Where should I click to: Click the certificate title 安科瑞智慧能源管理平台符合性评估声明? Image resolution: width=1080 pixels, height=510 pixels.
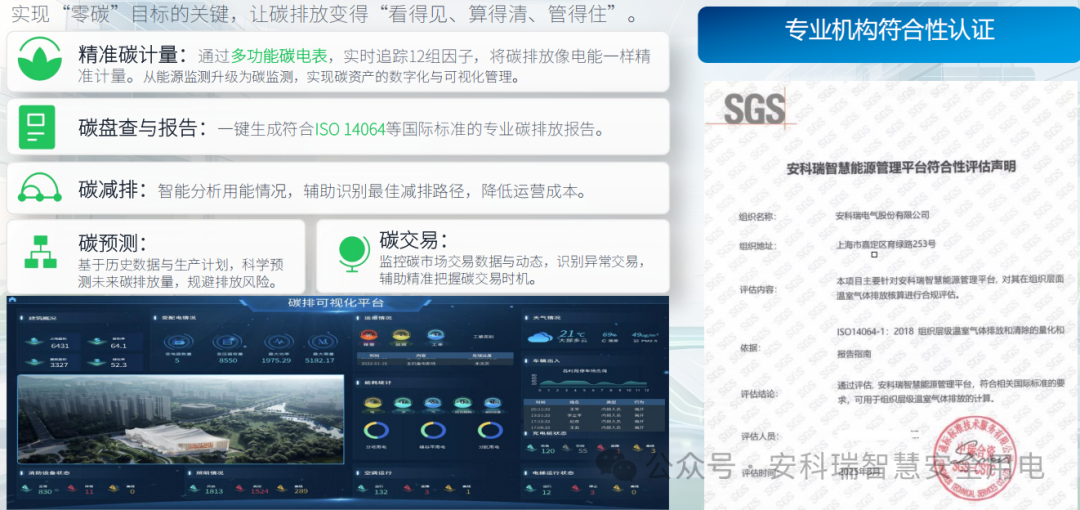click(900, 167)
